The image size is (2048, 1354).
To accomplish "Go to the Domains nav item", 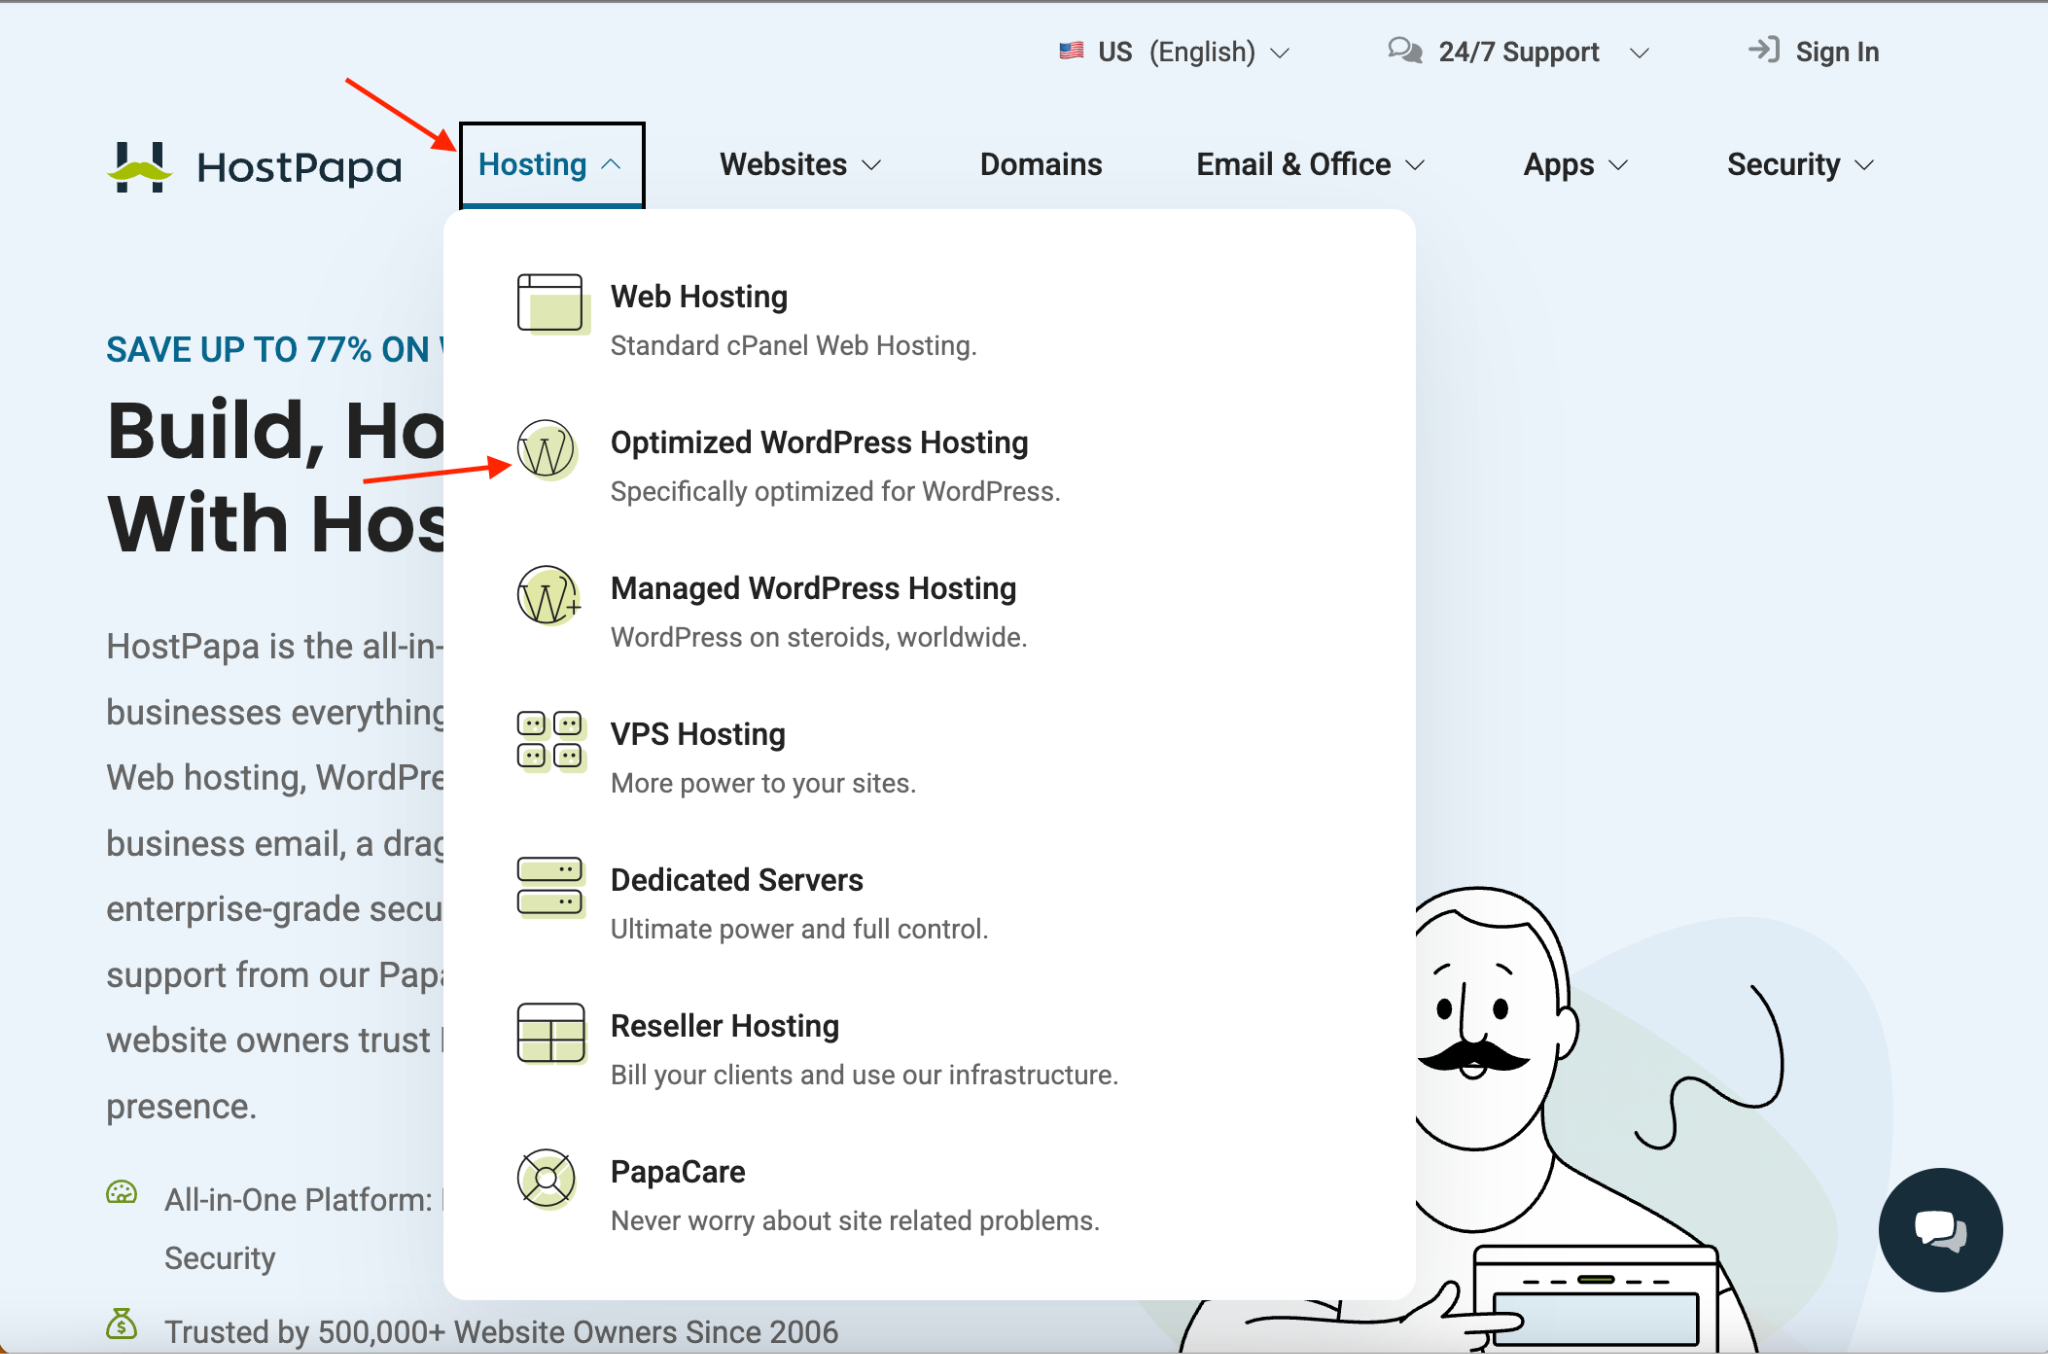I will coord(1040,164).
